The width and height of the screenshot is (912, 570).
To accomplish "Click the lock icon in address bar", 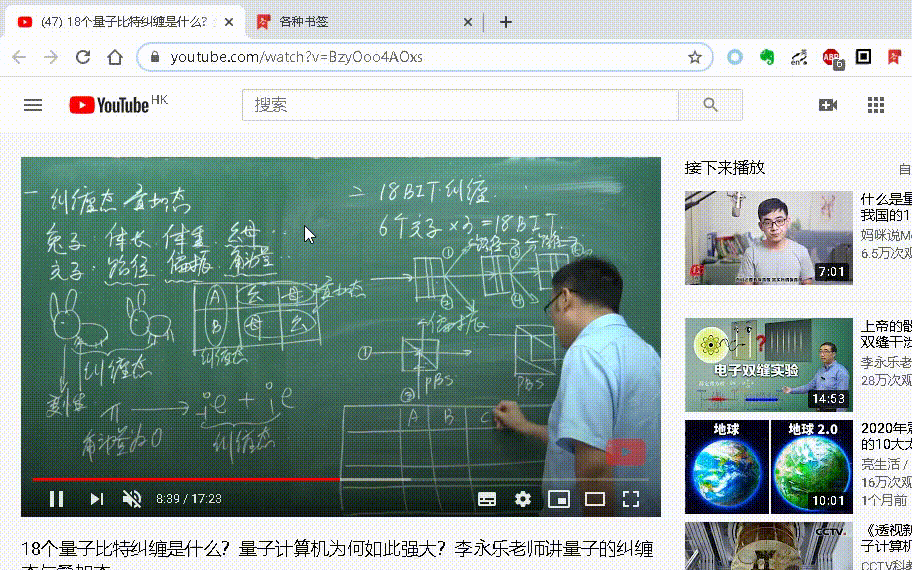I will click(155, 57).
